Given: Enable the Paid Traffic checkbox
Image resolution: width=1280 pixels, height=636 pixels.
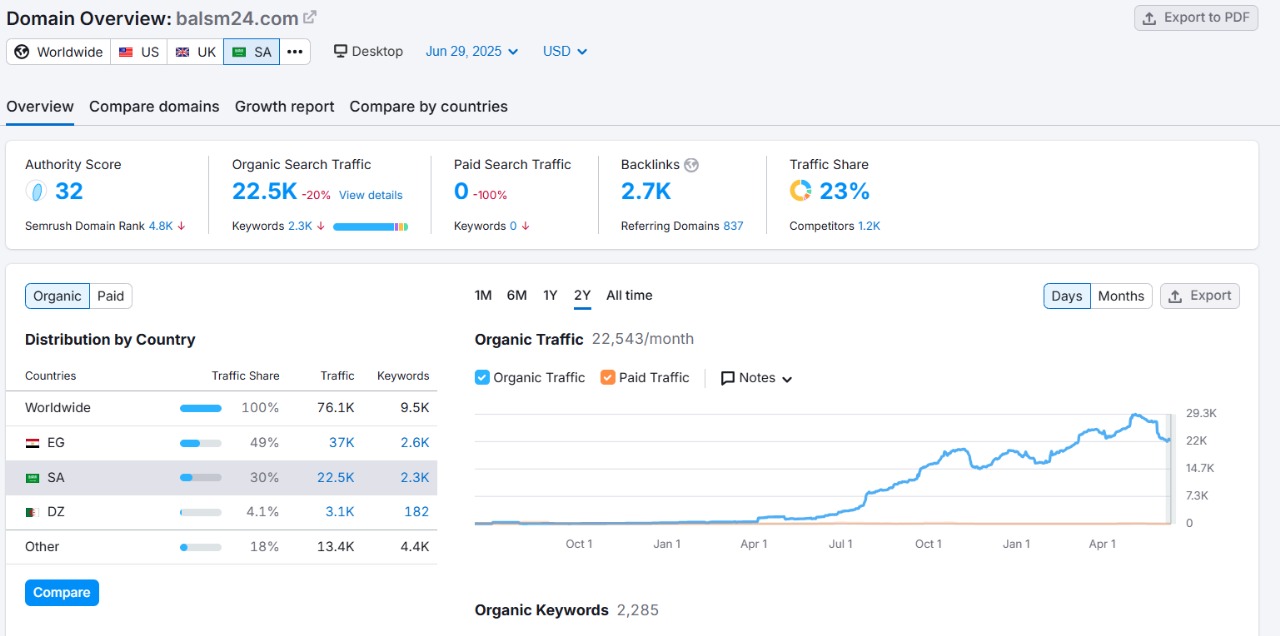Looking at the screenshot, I should pyautogui.click(x=608, y=377).
